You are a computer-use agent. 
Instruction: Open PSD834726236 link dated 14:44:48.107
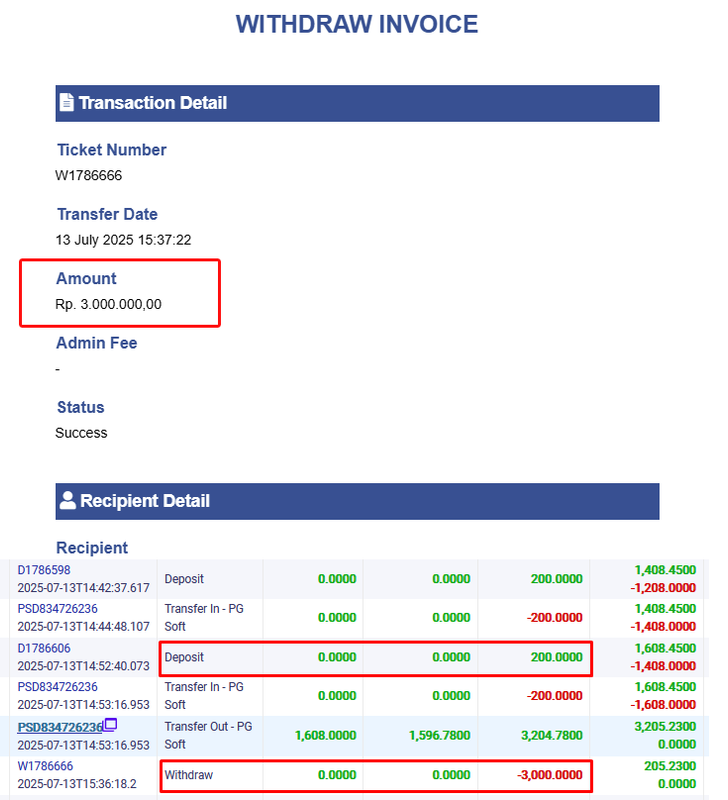[x=58, y=609]
